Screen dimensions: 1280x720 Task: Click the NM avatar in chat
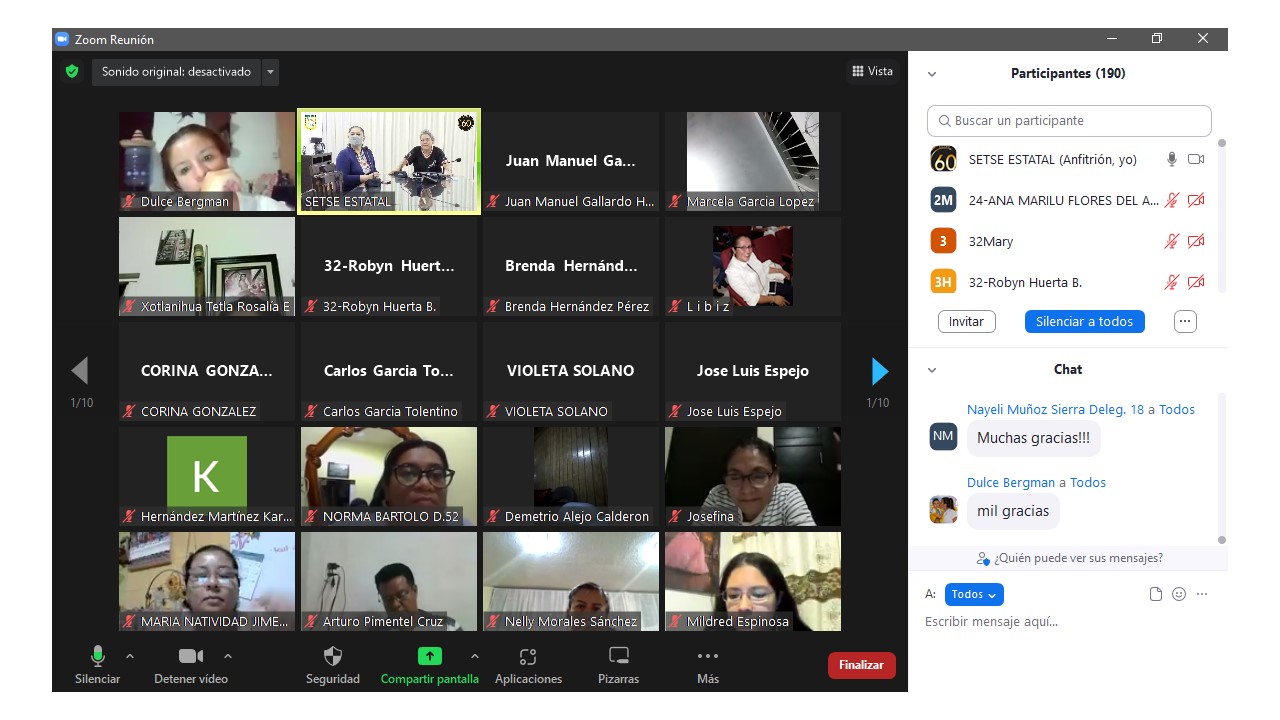pos(943,436)
